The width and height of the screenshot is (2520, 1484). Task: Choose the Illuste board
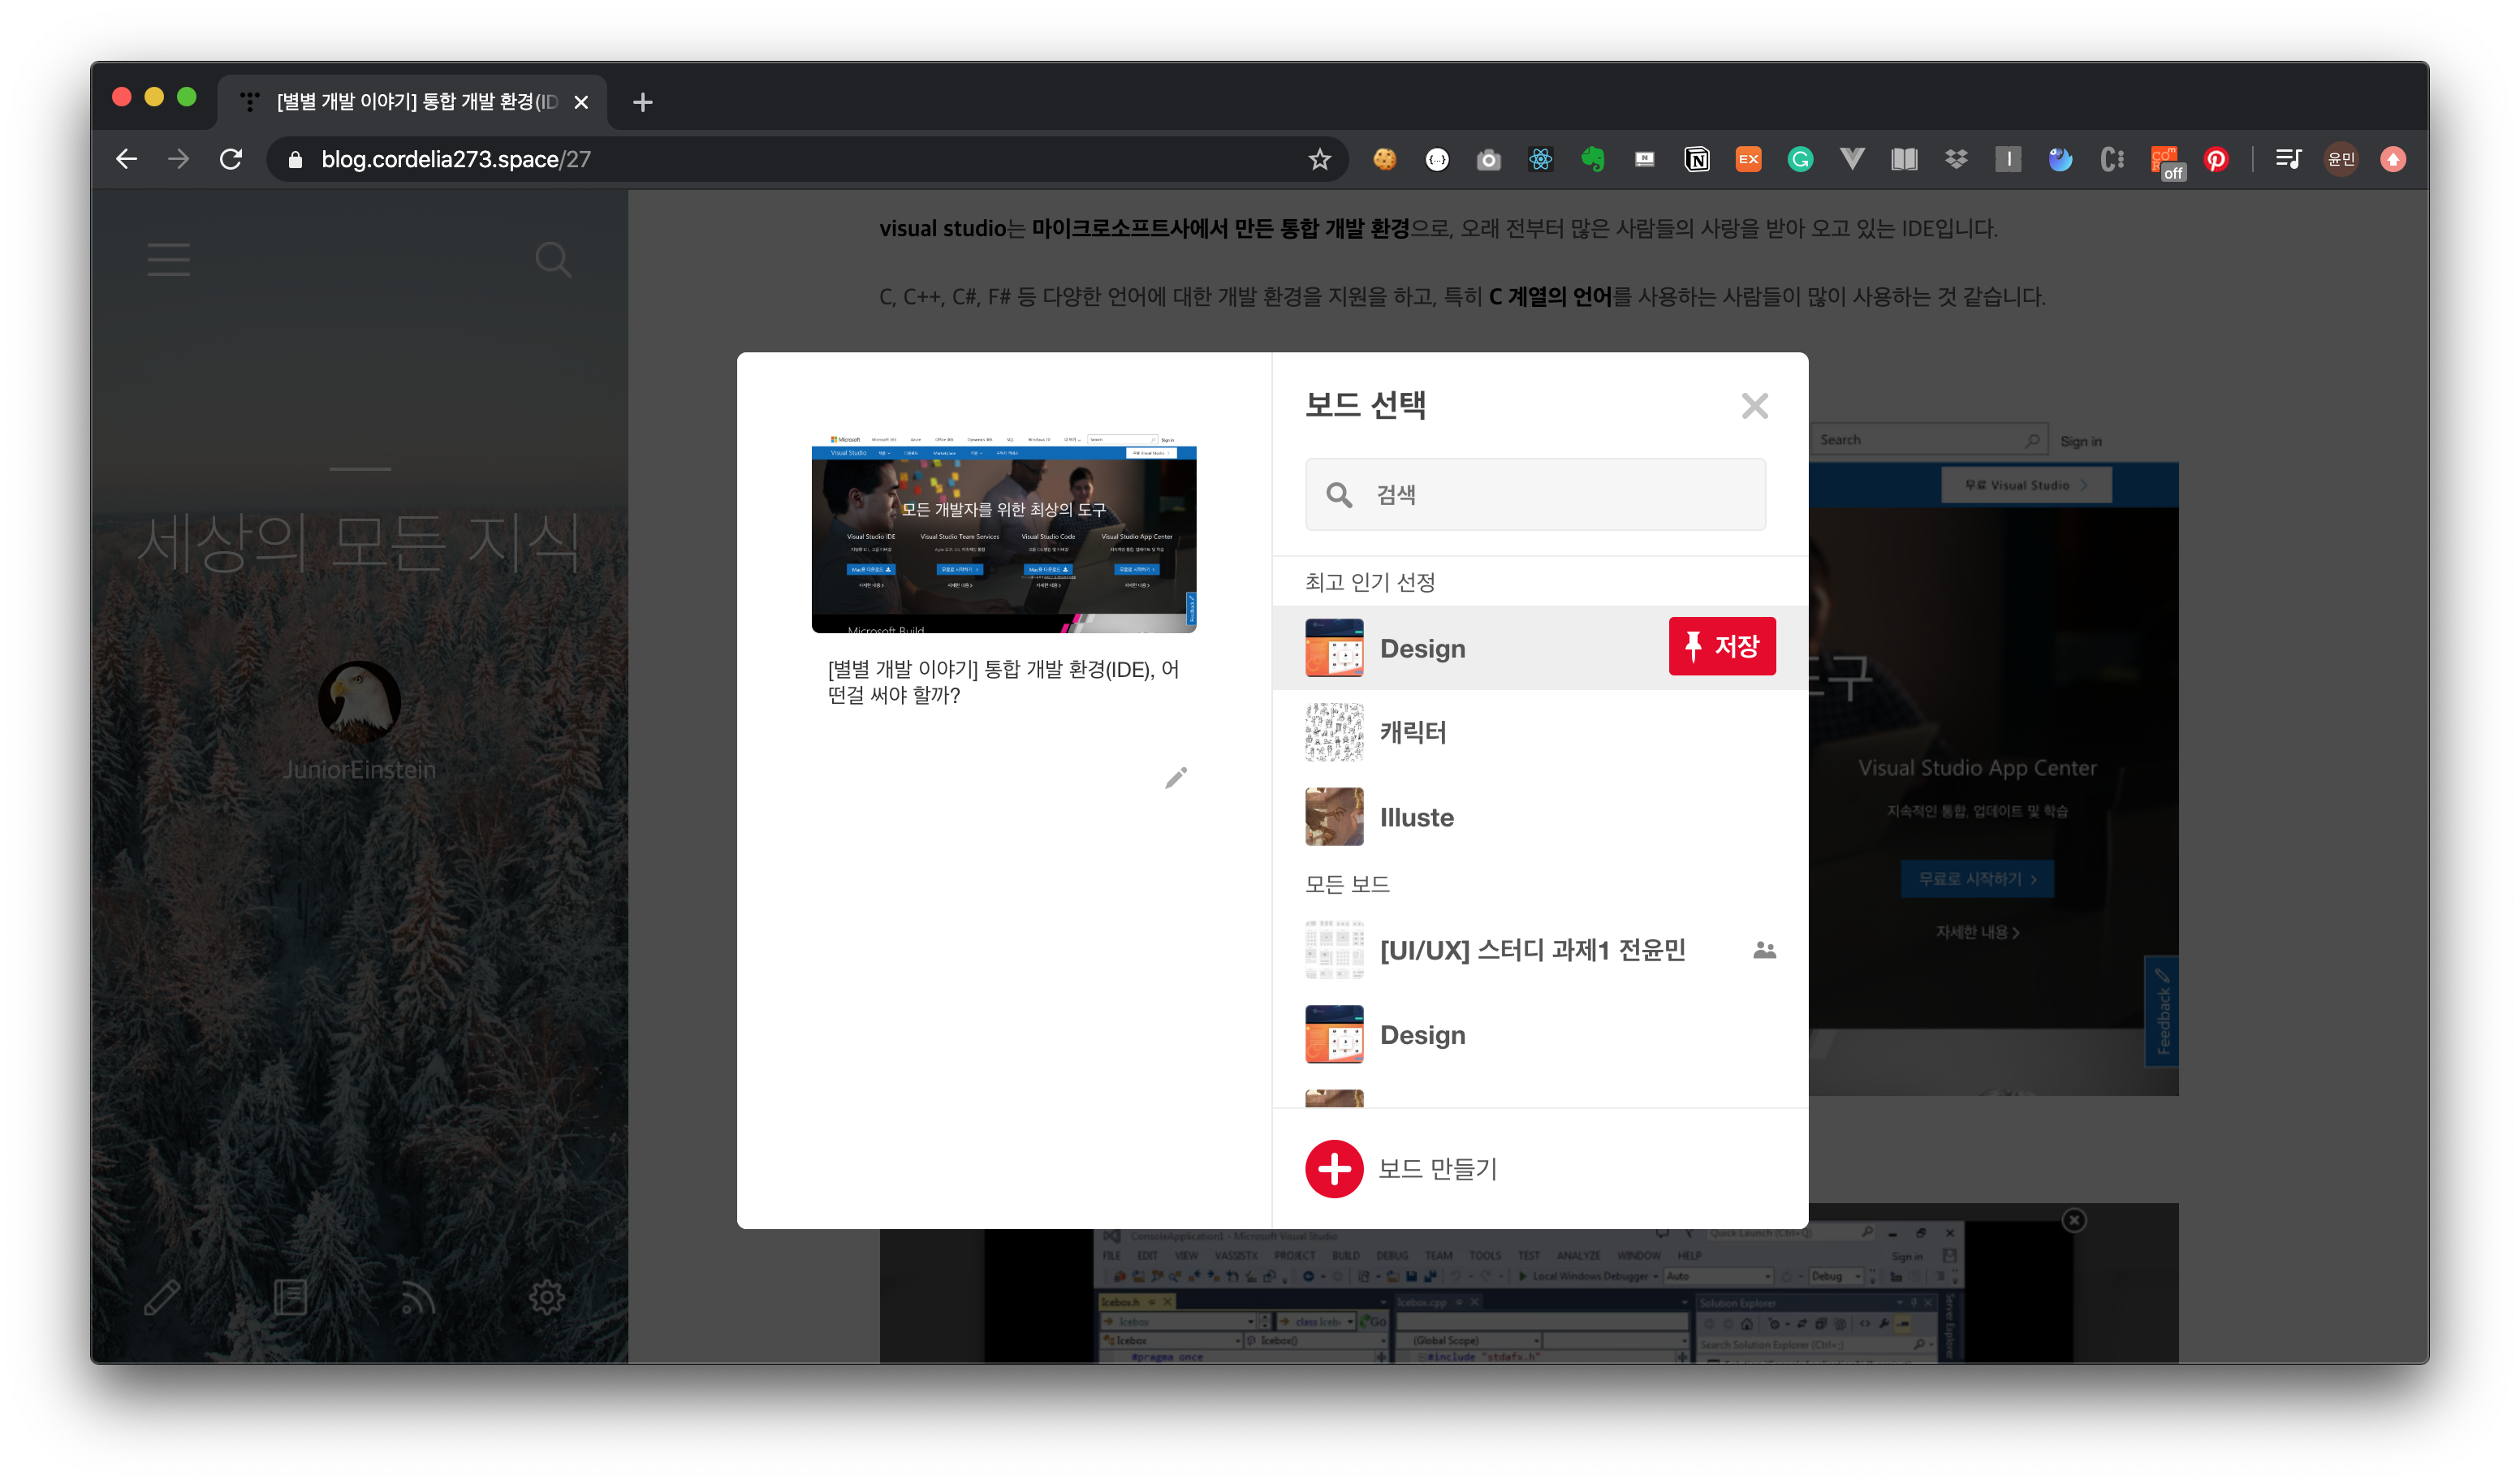(x=1416, y=817)
